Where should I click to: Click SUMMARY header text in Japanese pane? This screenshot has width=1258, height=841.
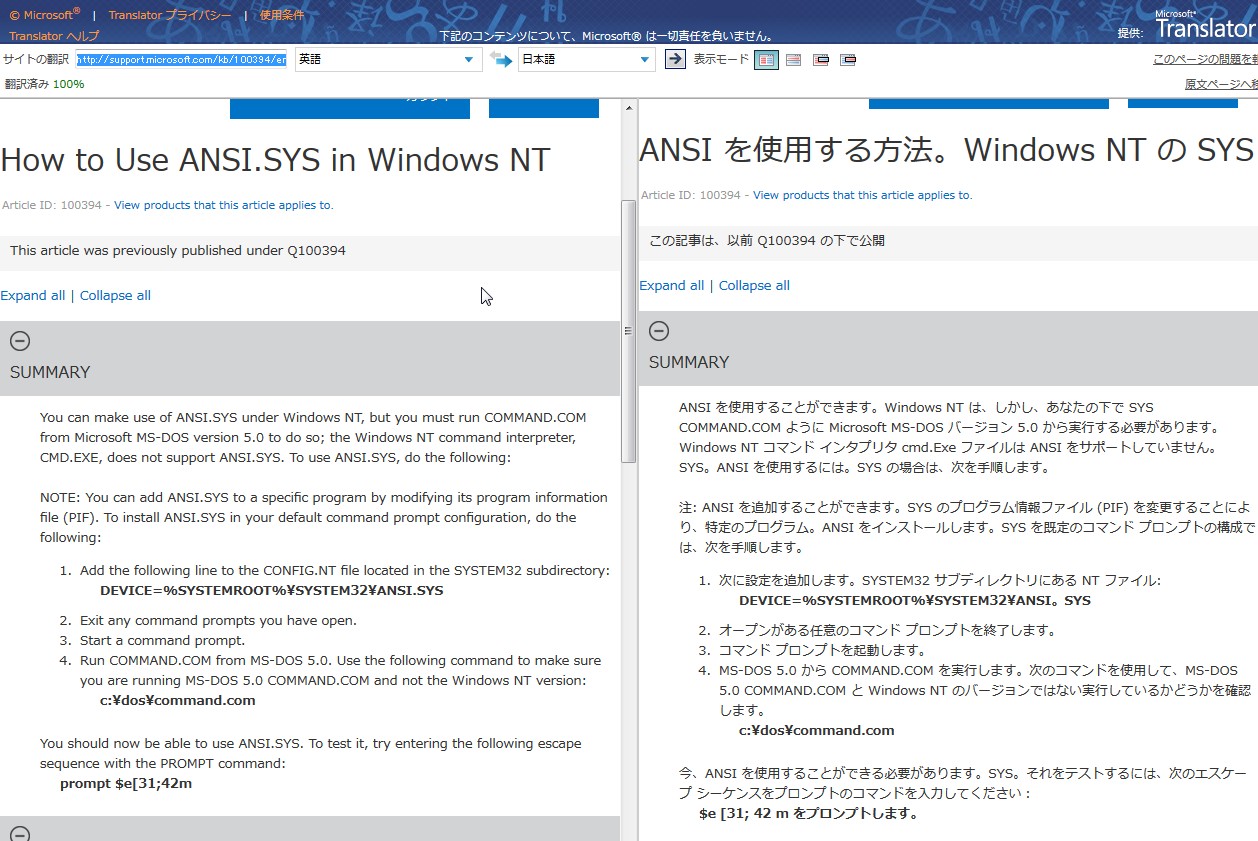[x=689, y=362]
